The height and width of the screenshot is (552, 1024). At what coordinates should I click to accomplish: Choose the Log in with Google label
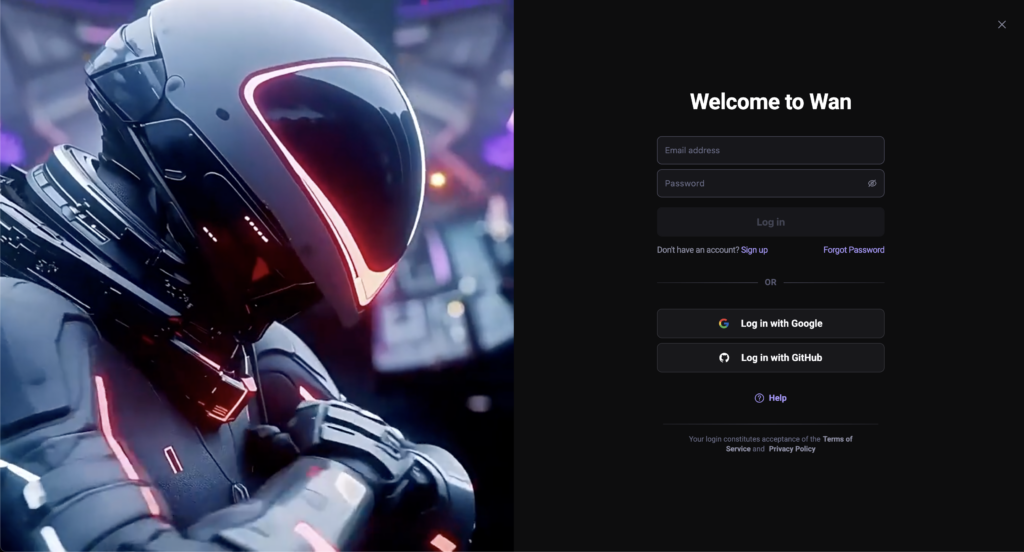[x=781, y=324]
